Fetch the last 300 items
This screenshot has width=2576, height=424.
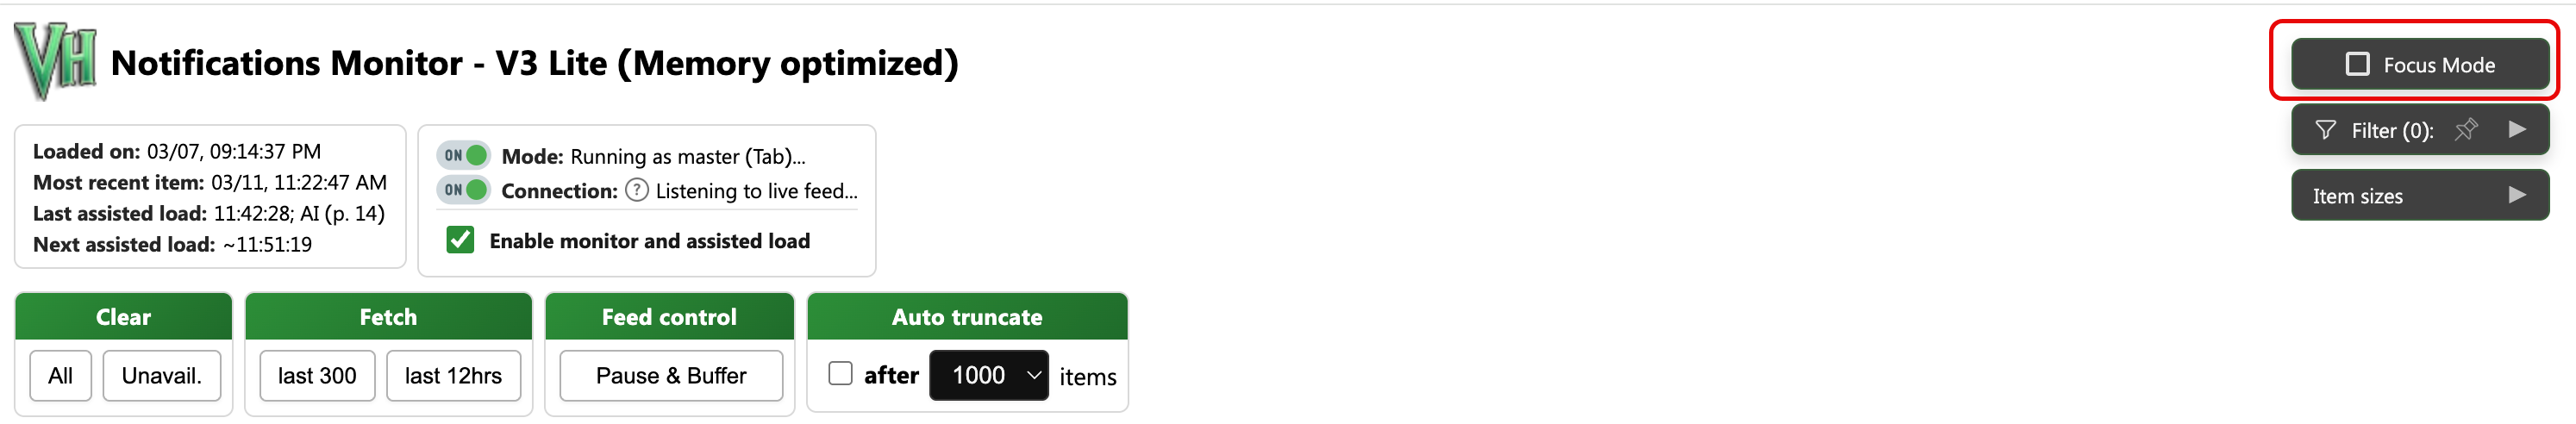tap(316, 375)
